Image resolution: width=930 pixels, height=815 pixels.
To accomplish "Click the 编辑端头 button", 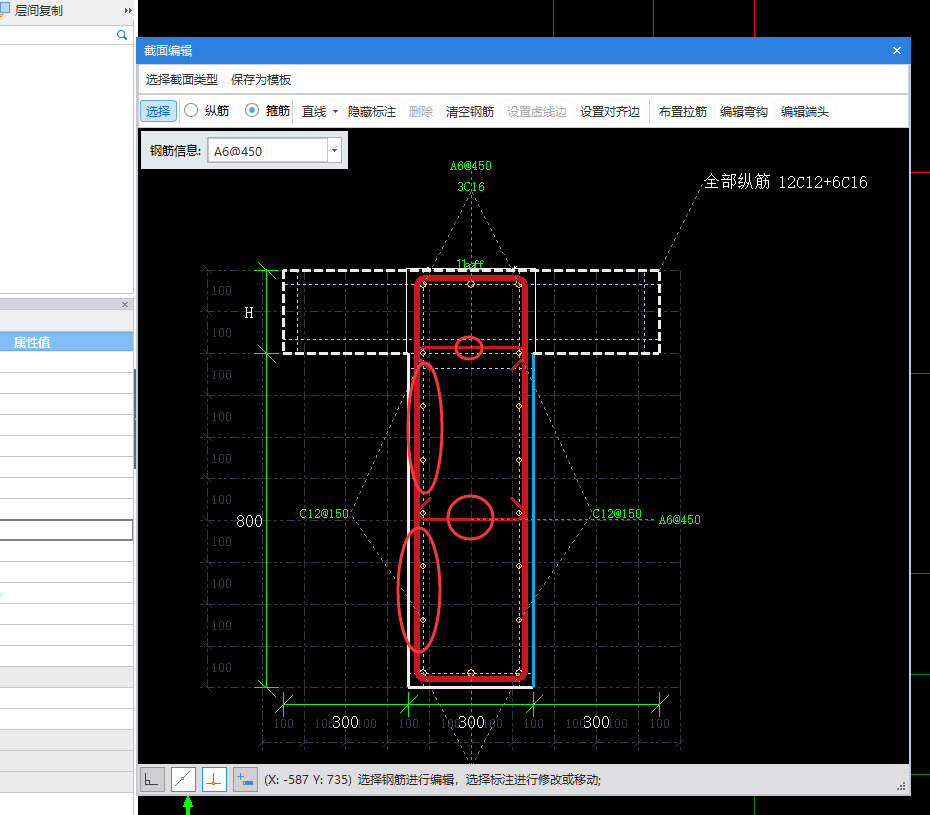I will [805, 112].
